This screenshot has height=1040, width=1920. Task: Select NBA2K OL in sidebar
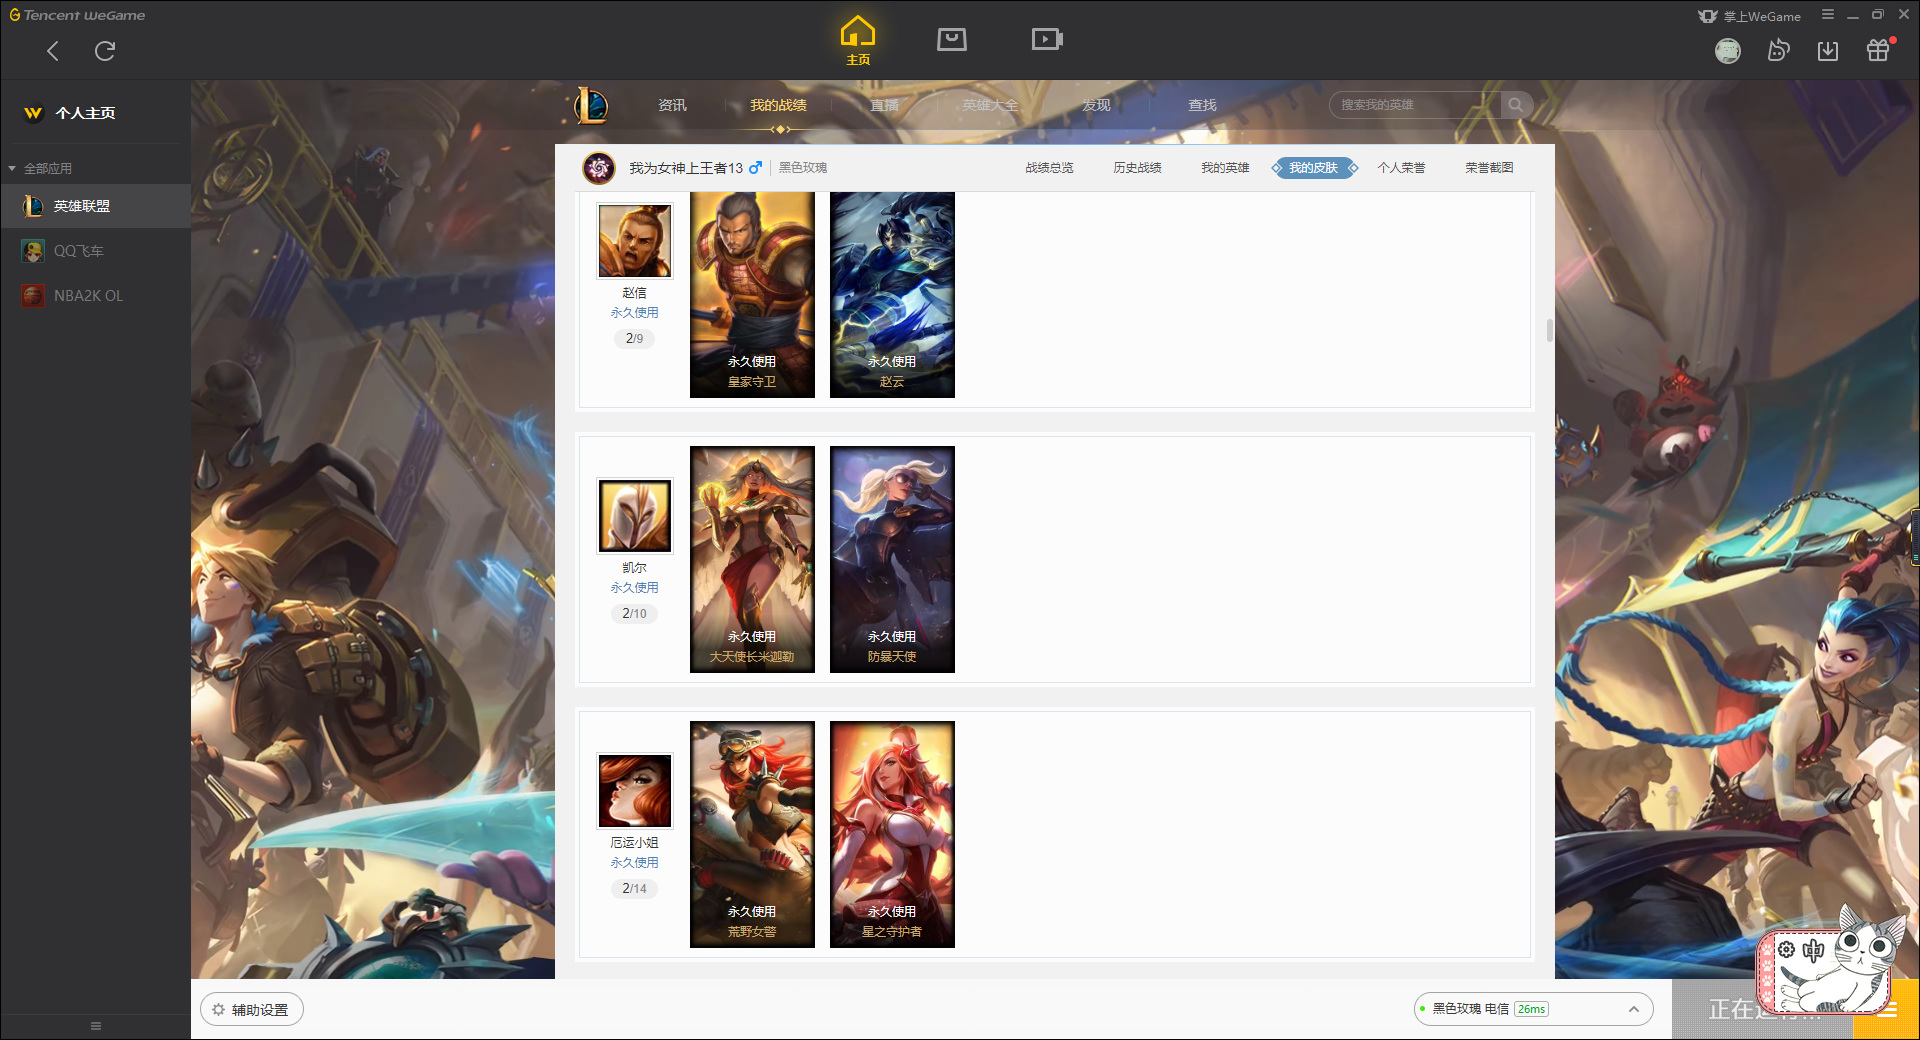click(x=95, y=296)
